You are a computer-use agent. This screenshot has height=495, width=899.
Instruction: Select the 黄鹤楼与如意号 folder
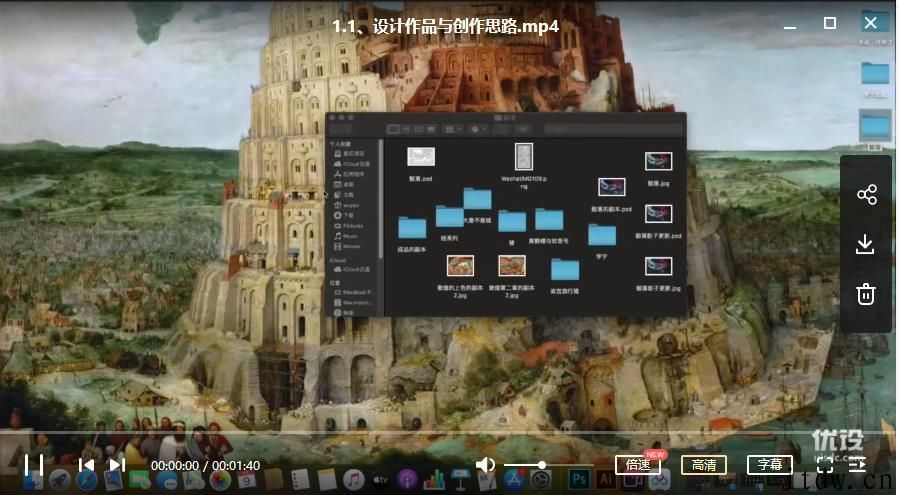(x=549, y=219)
